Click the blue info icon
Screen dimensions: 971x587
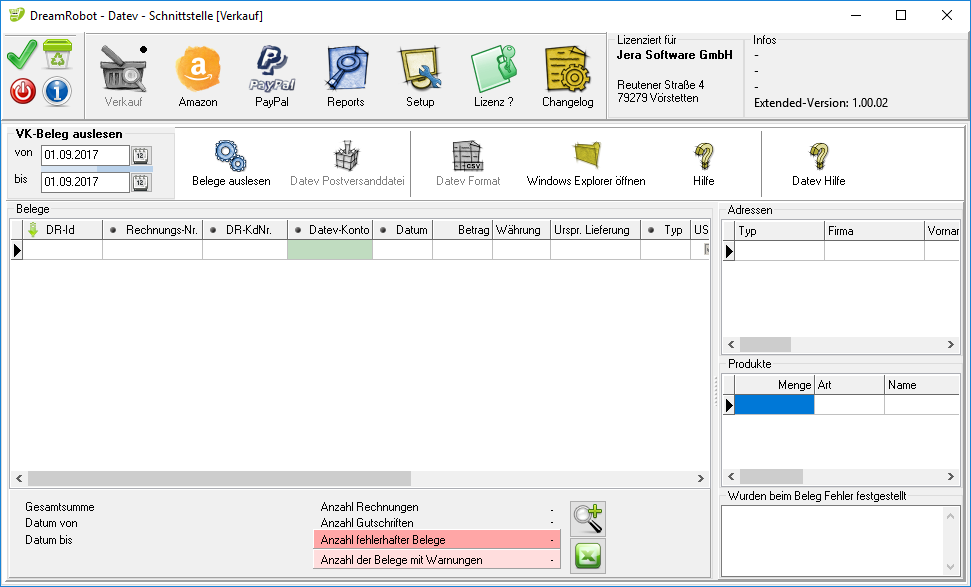point(57,91)
